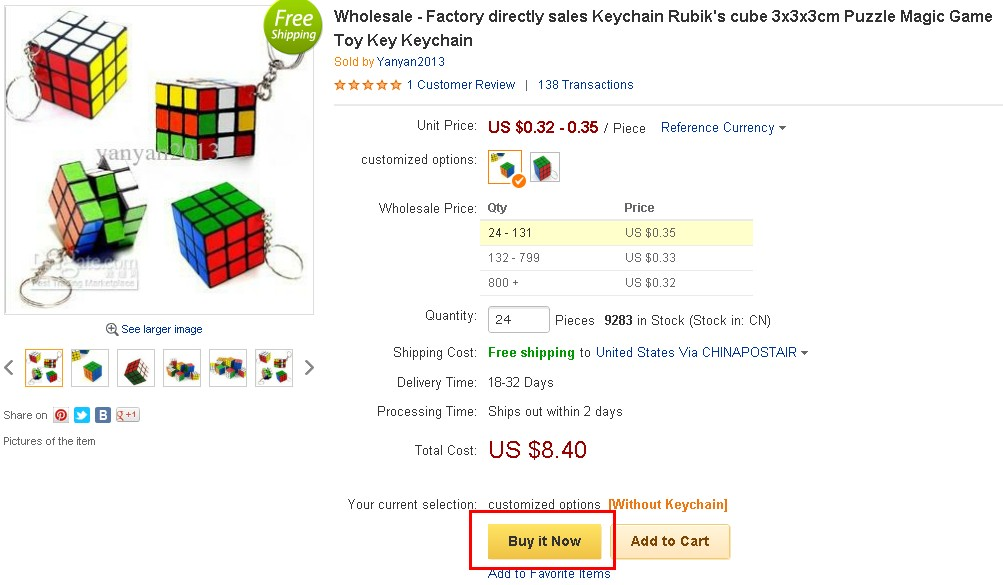Select the second thumbnail with single cube
The width and height of the screenshot is (1003, 585).
pos(90,368)
